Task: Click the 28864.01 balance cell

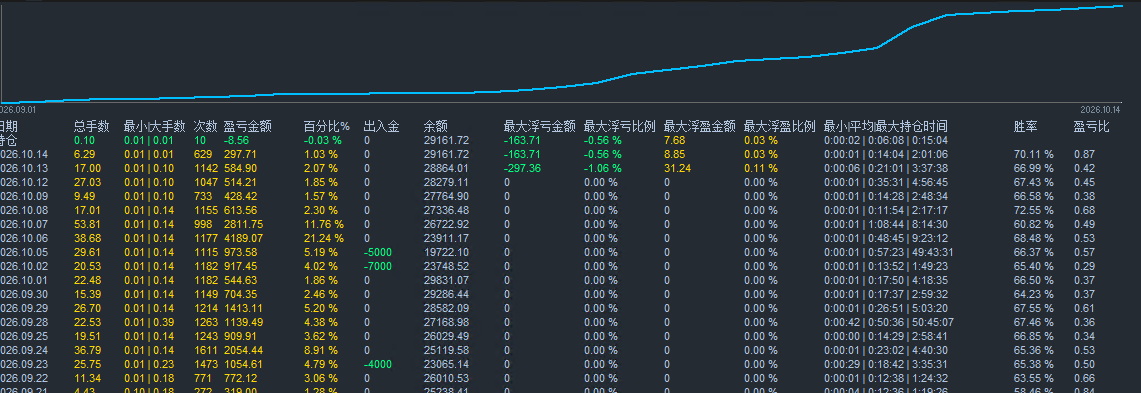Action: coord(446,168)
